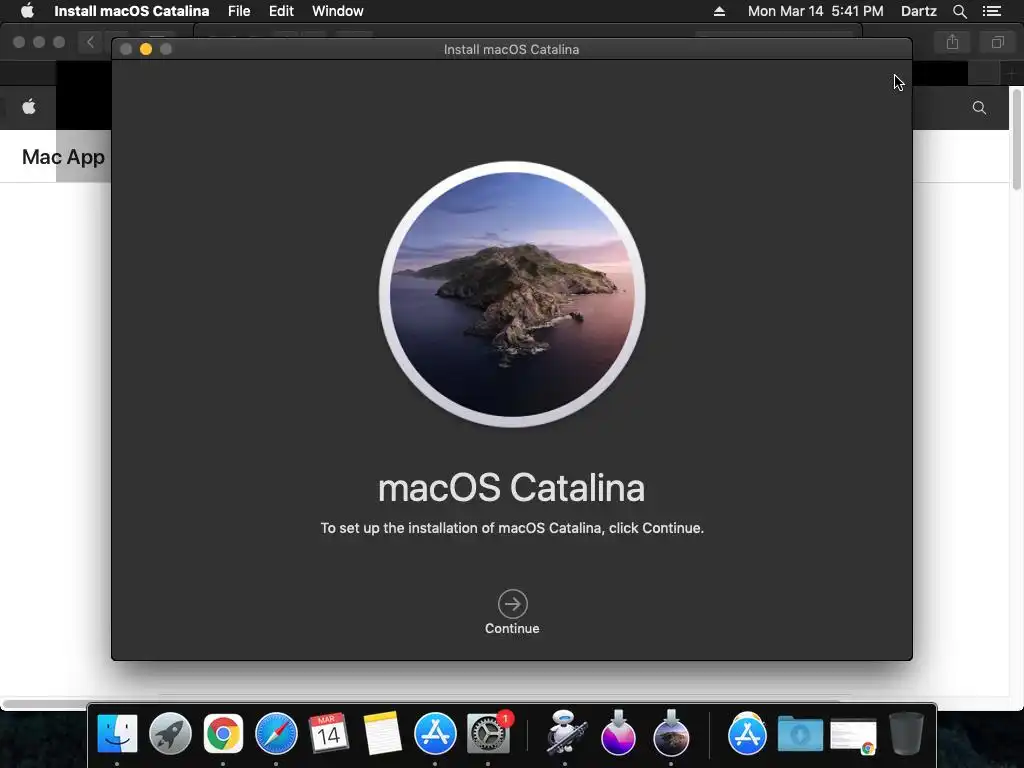Click the Mac App heading on webpage

point(63,157)
